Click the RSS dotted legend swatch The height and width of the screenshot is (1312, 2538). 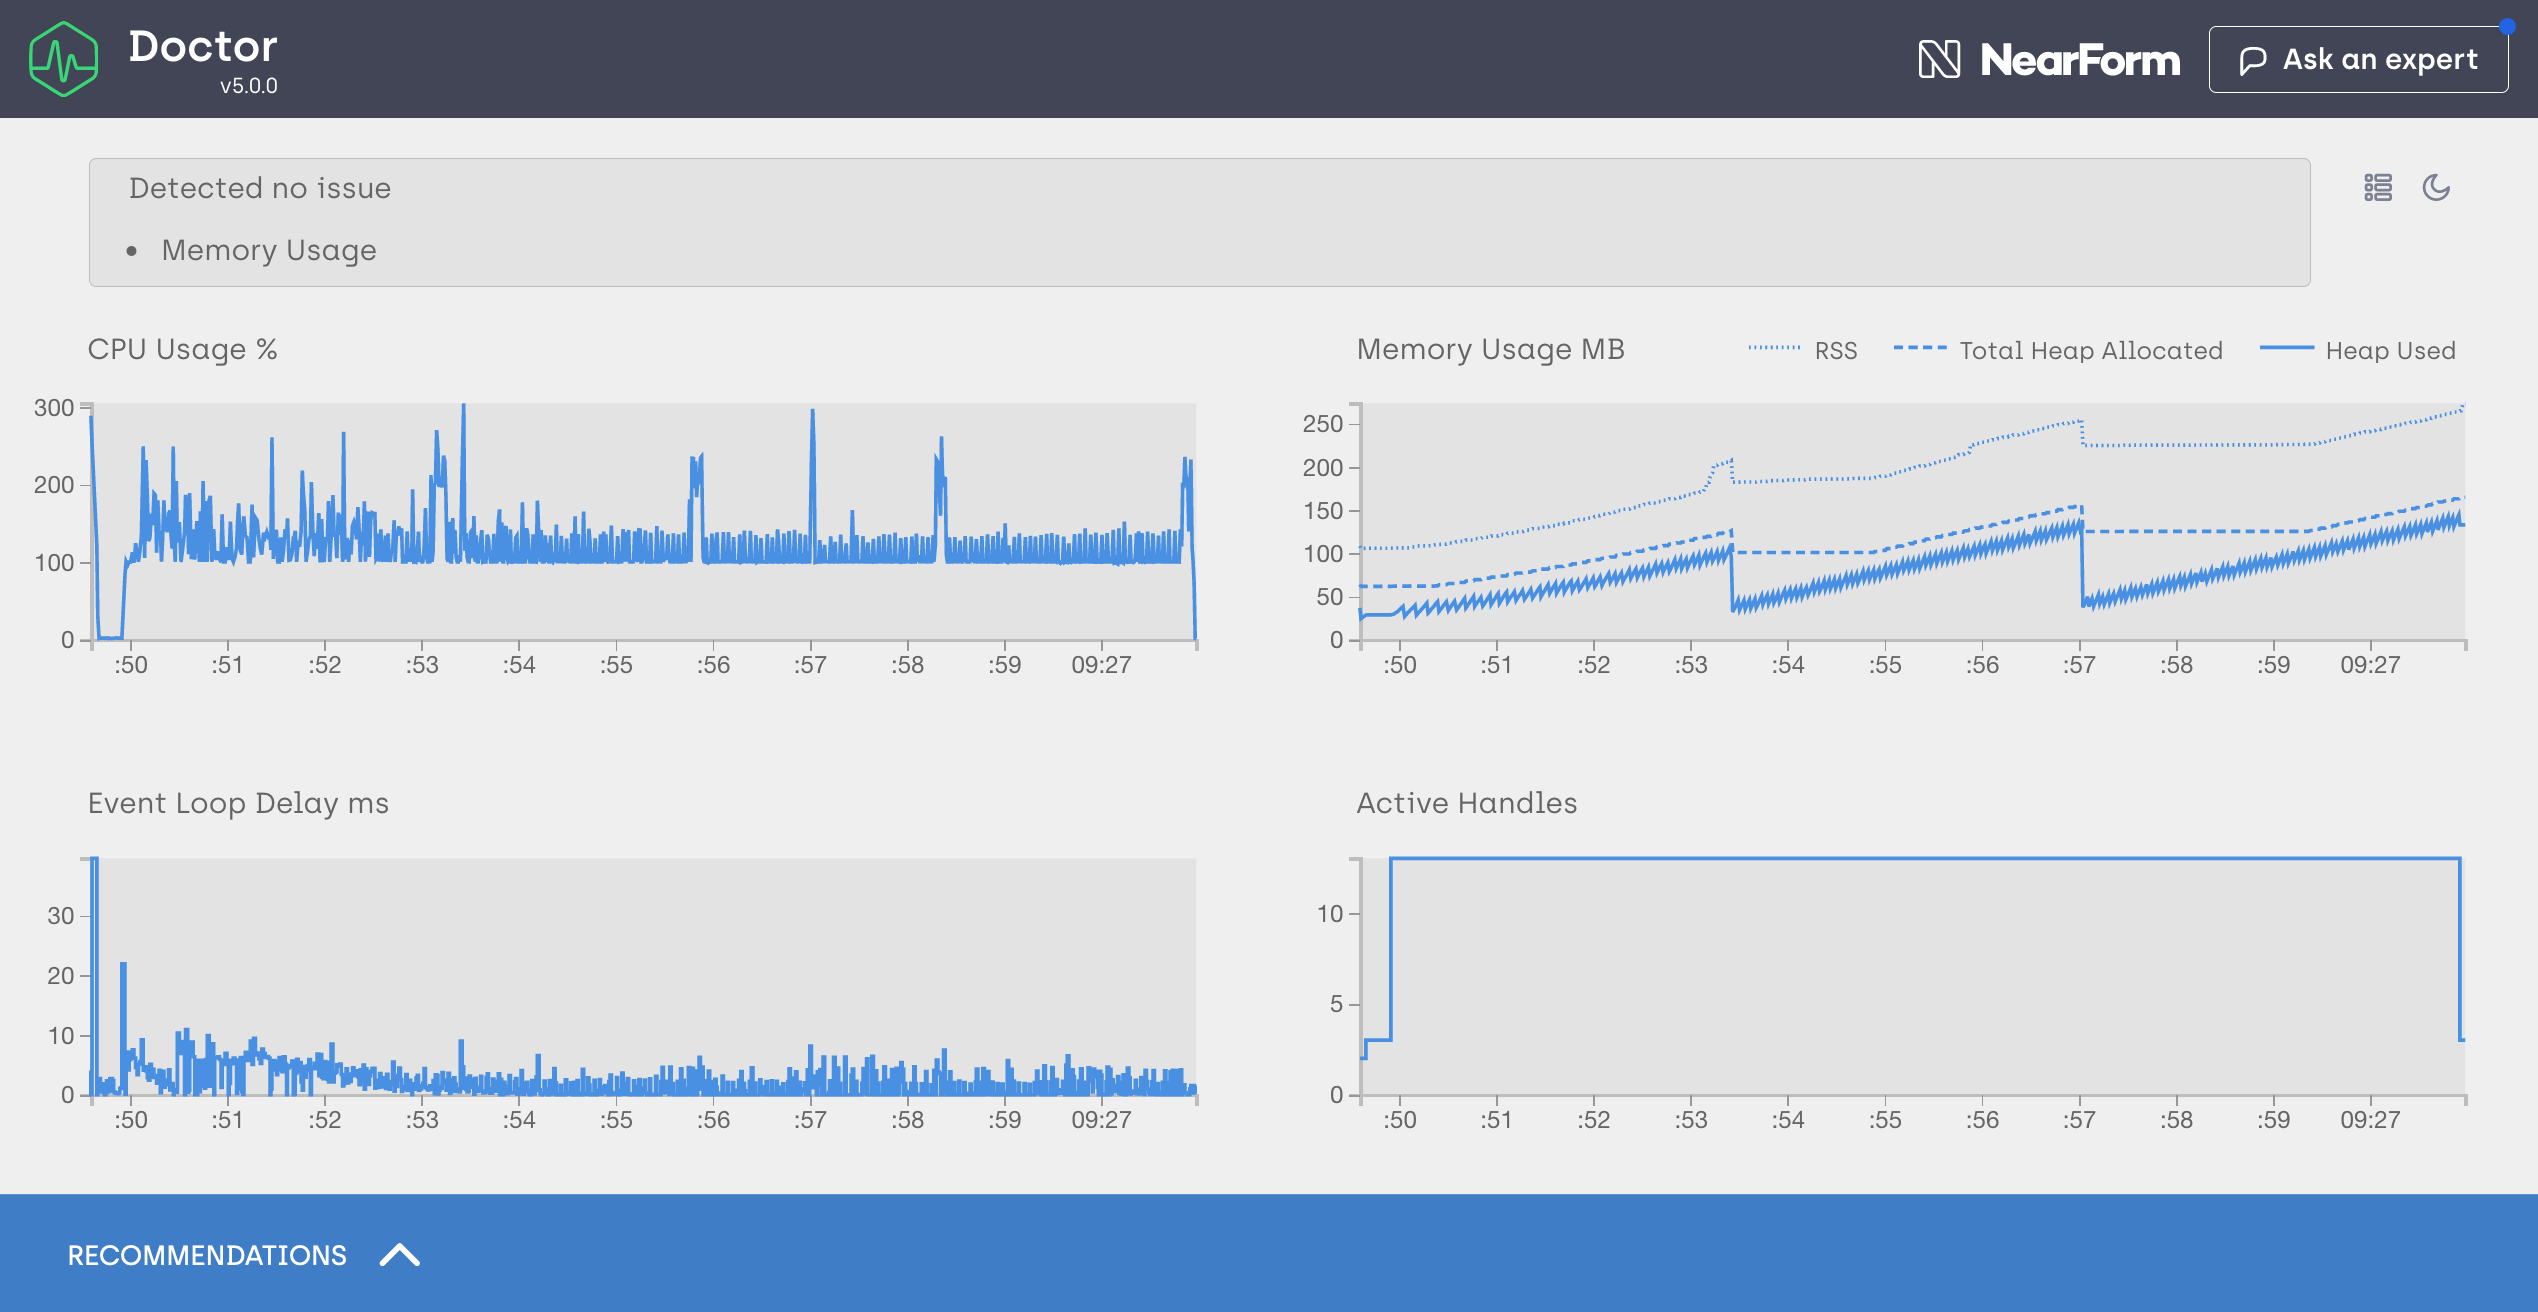pyautogui.click(x=1774, y=349)
